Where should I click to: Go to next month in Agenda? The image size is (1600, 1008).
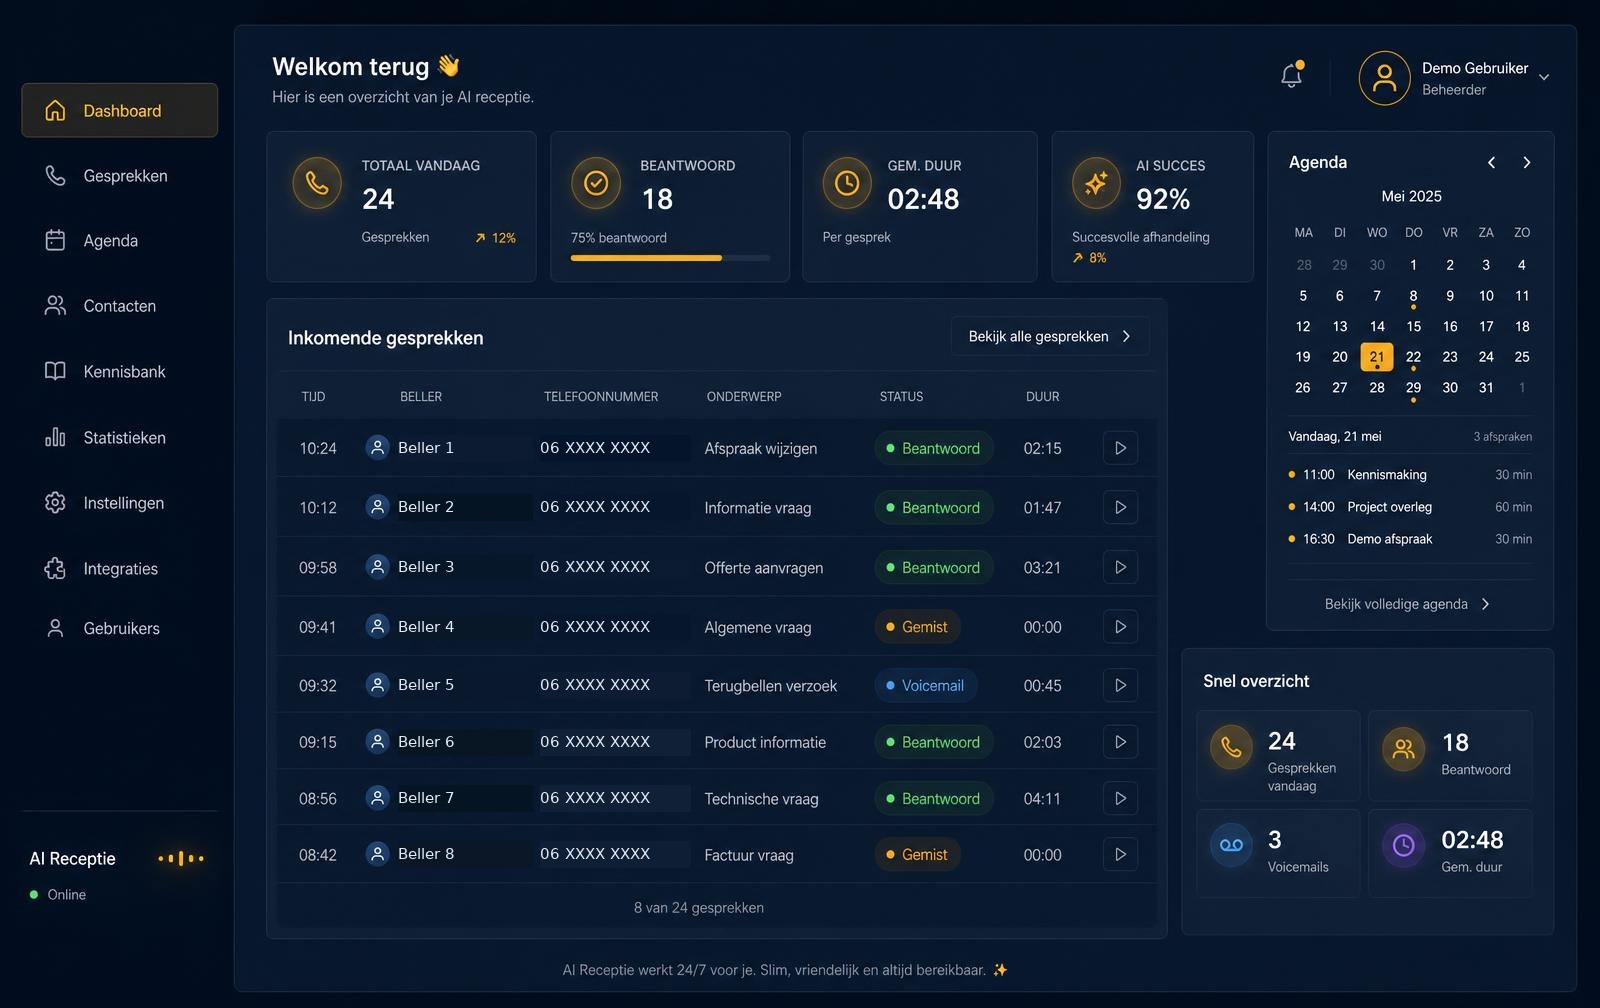1527,162
